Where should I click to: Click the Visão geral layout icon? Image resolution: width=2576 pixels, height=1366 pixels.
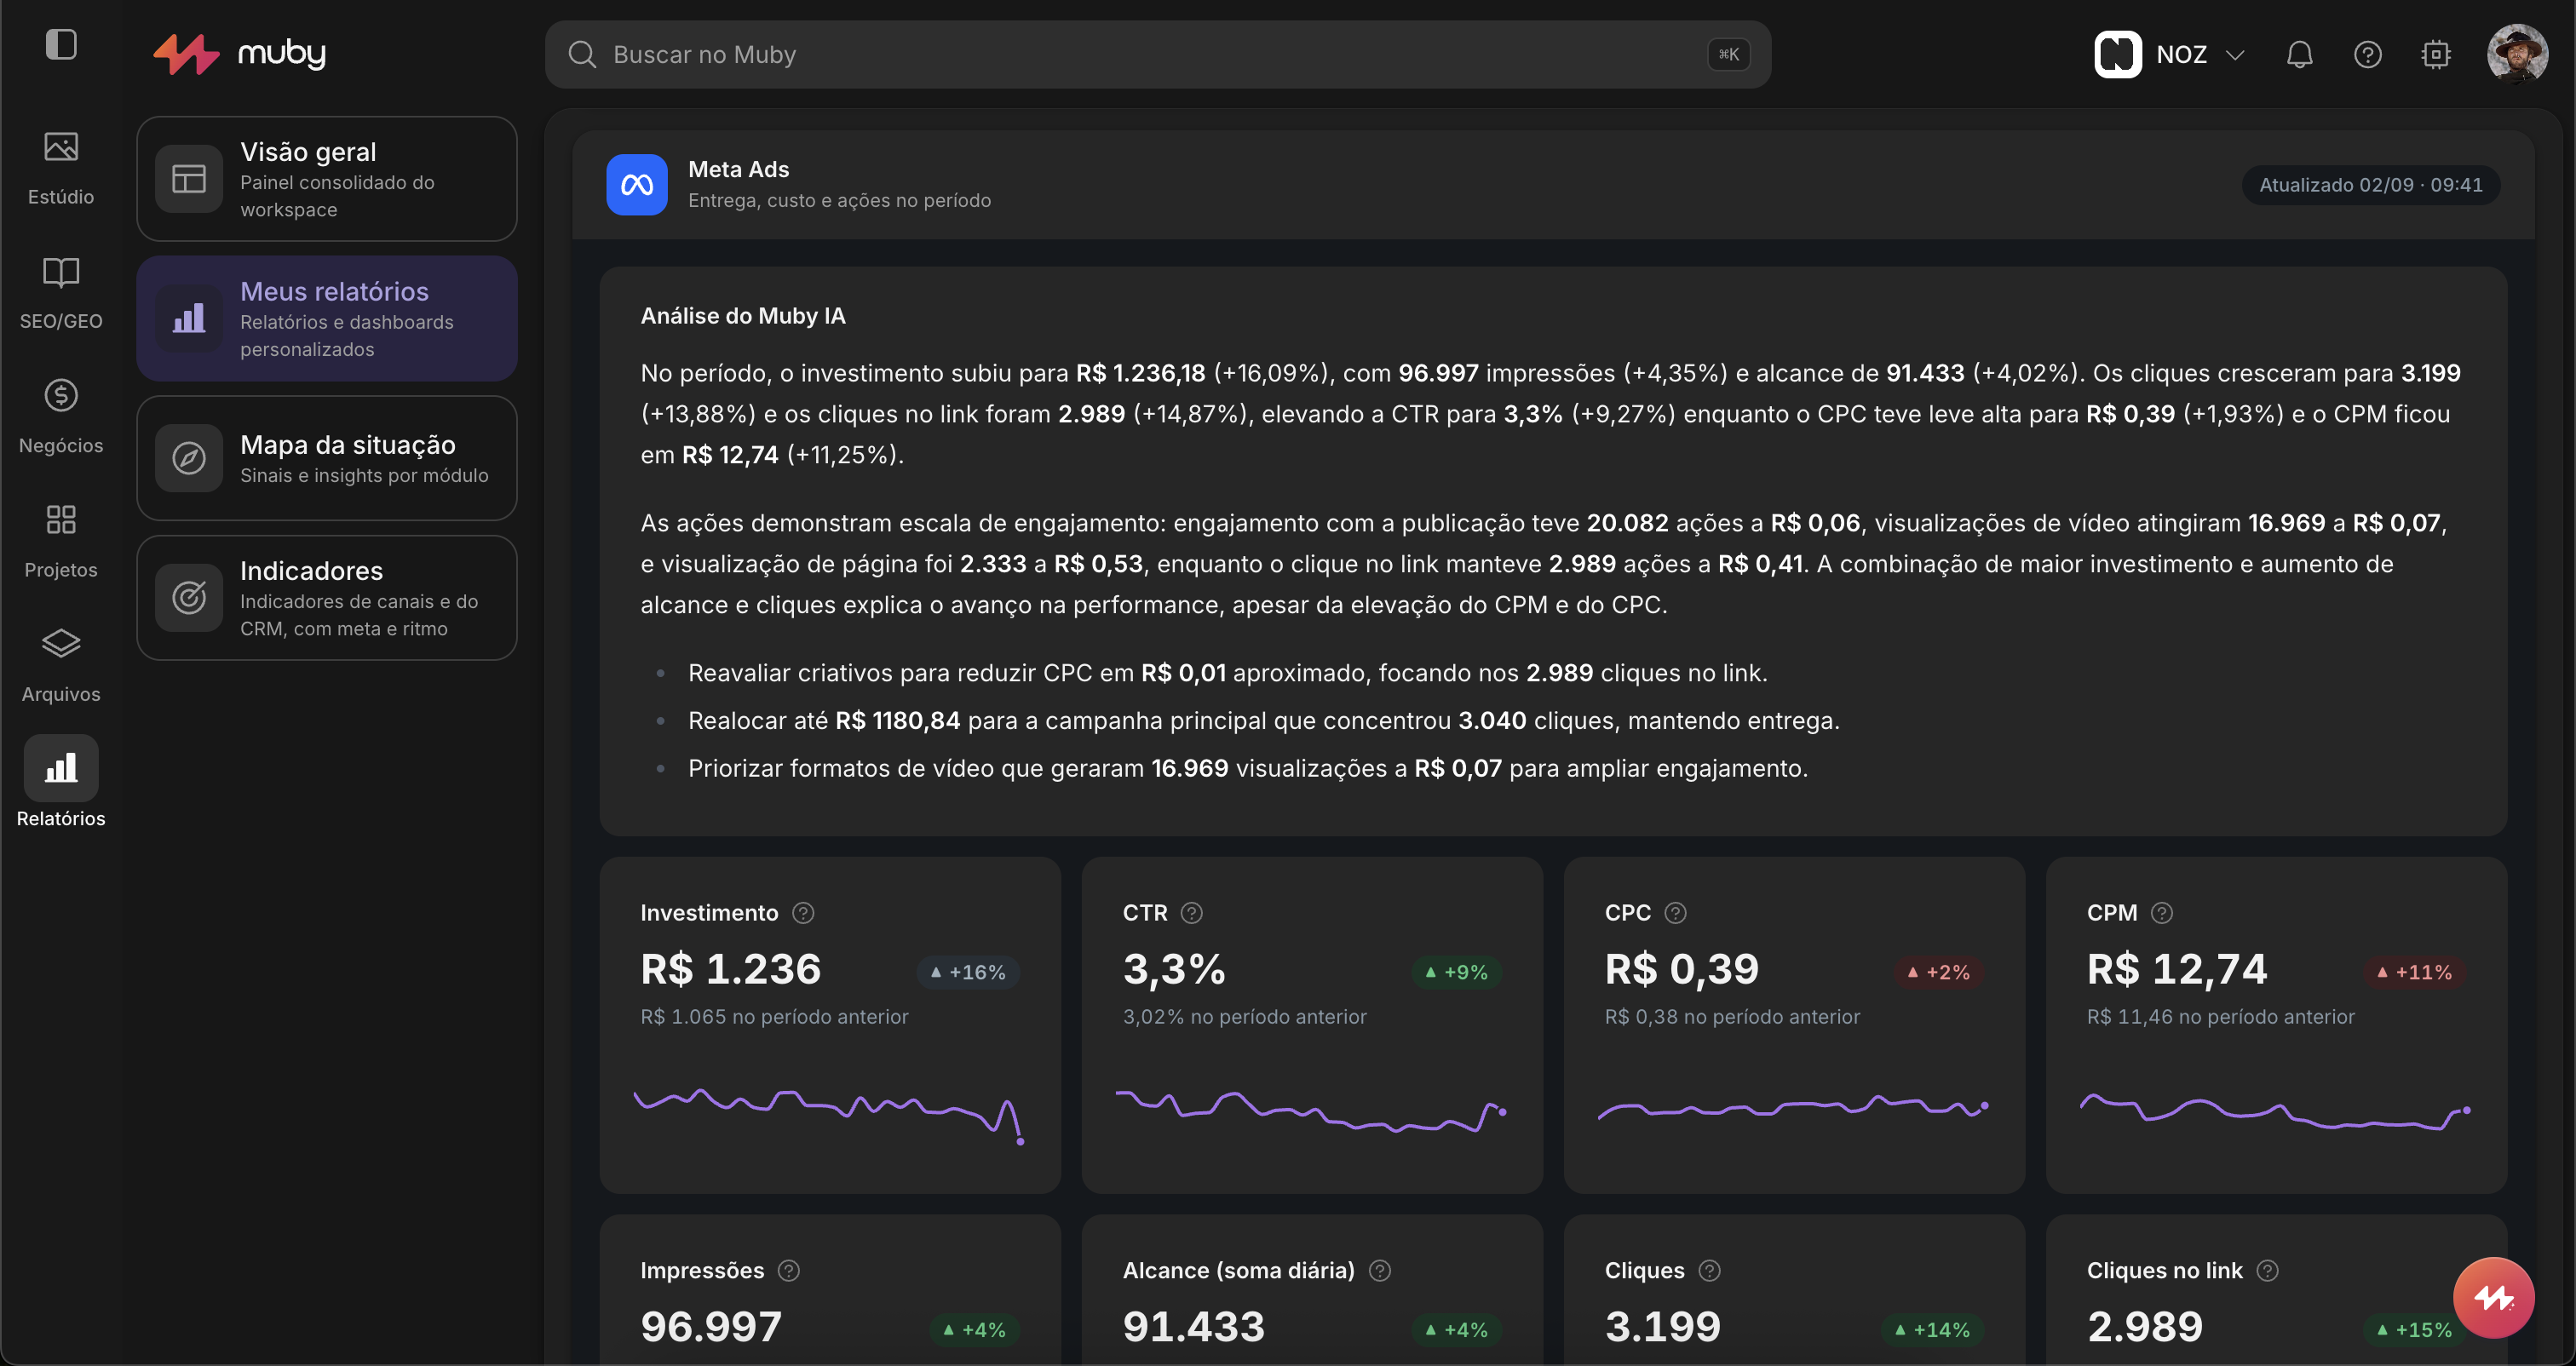click(x=189, y=179)
